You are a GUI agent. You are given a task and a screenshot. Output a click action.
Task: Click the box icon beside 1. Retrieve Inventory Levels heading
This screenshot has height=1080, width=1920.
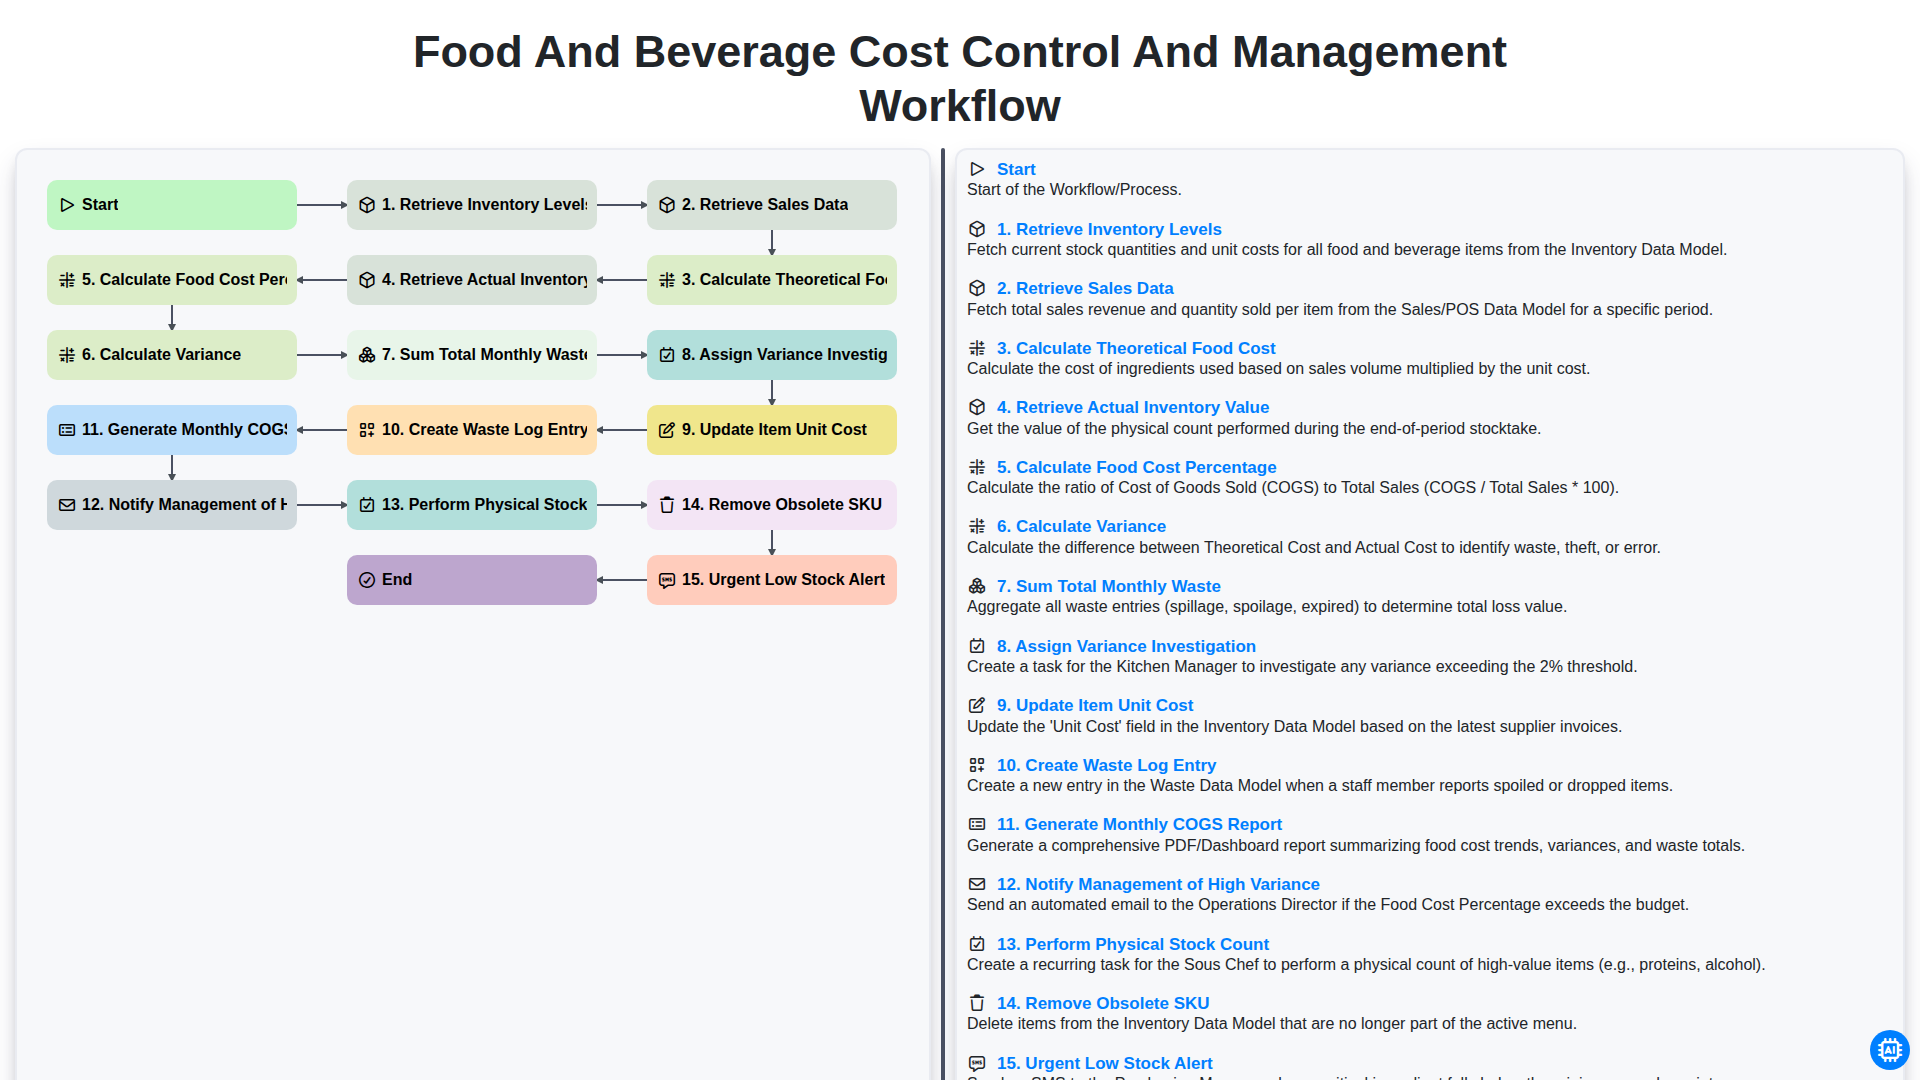point(977,229)
